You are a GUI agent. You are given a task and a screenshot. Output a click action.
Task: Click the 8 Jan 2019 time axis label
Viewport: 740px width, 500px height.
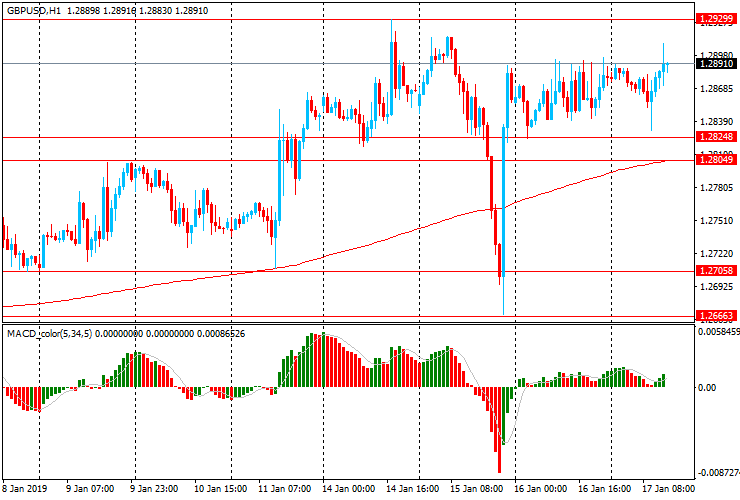click(x=25, y=488)
